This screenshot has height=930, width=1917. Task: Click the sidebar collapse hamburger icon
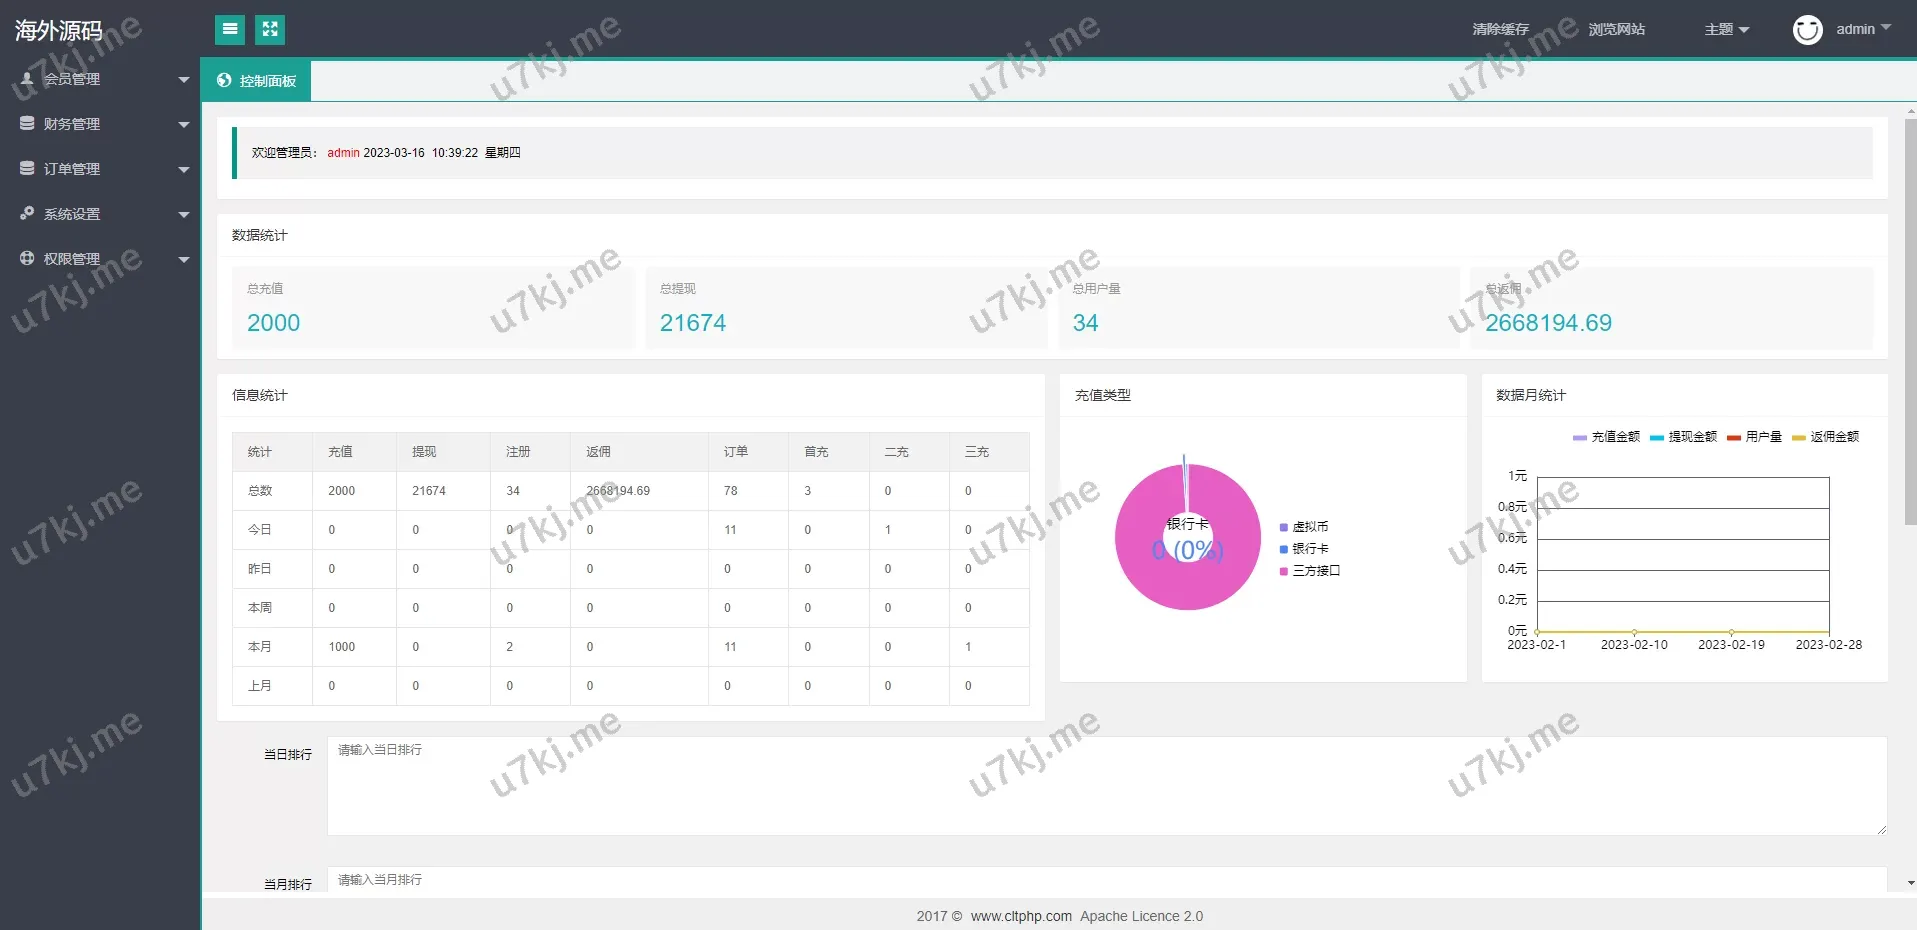pos(230,30)
